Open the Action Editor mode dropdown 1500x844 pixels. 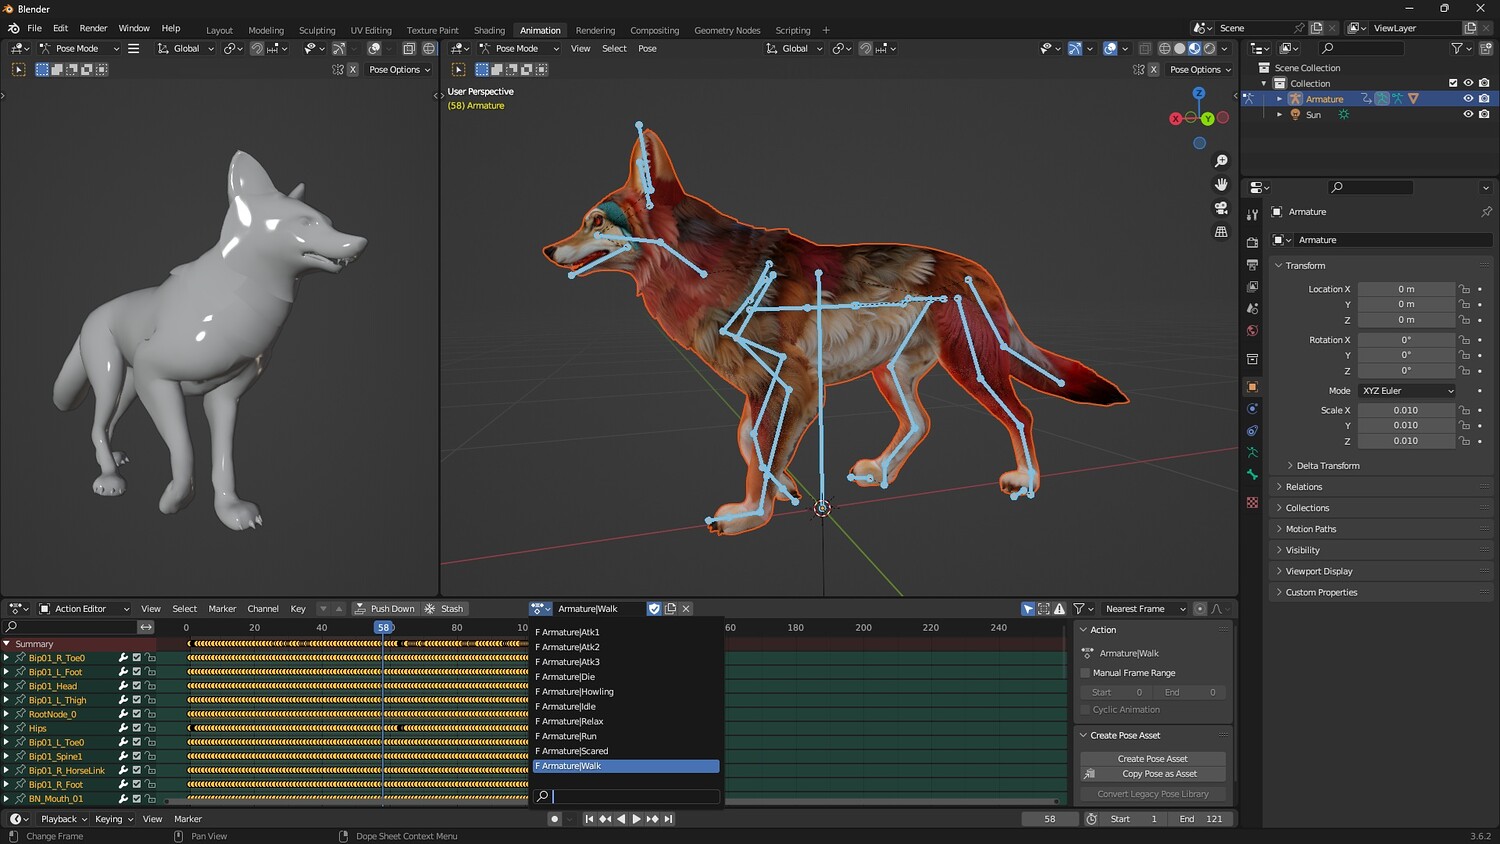pyautogui.click(x=84, y=609)
